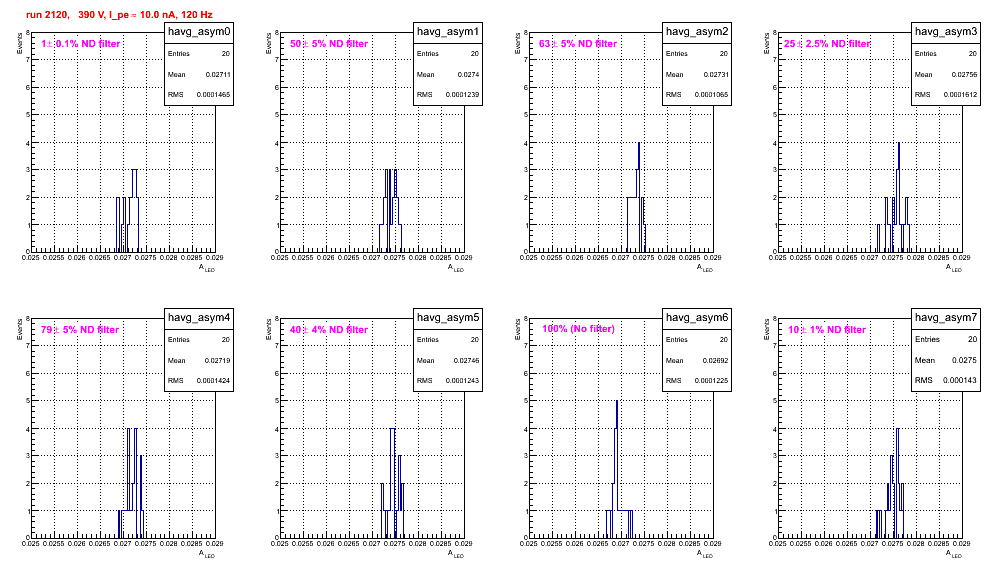Click mean value 0.0274 in havg_asym1
Screen dimensions: 996x572
coord(469,74)
